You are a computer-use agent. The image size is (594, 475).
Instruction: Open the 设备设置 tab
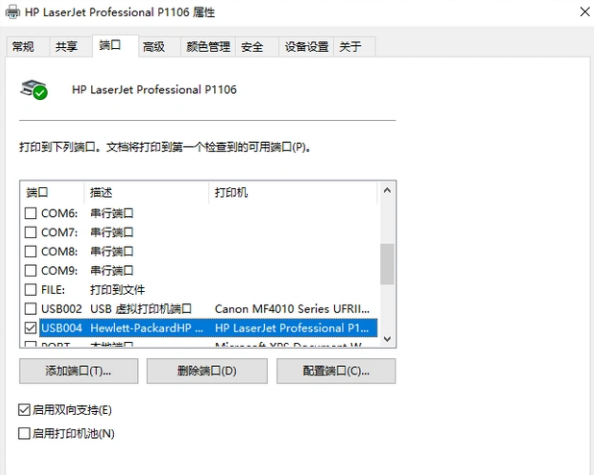pyautogui.click(x=306, y=47)
